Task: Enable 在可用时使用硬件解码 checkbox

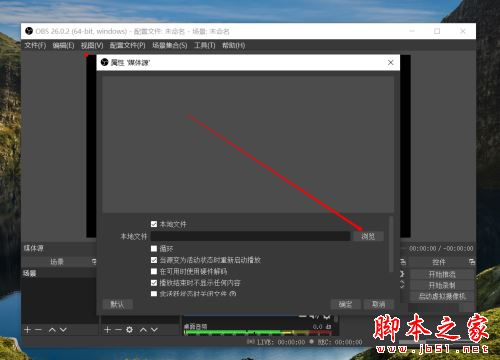Action: [154, 271]
